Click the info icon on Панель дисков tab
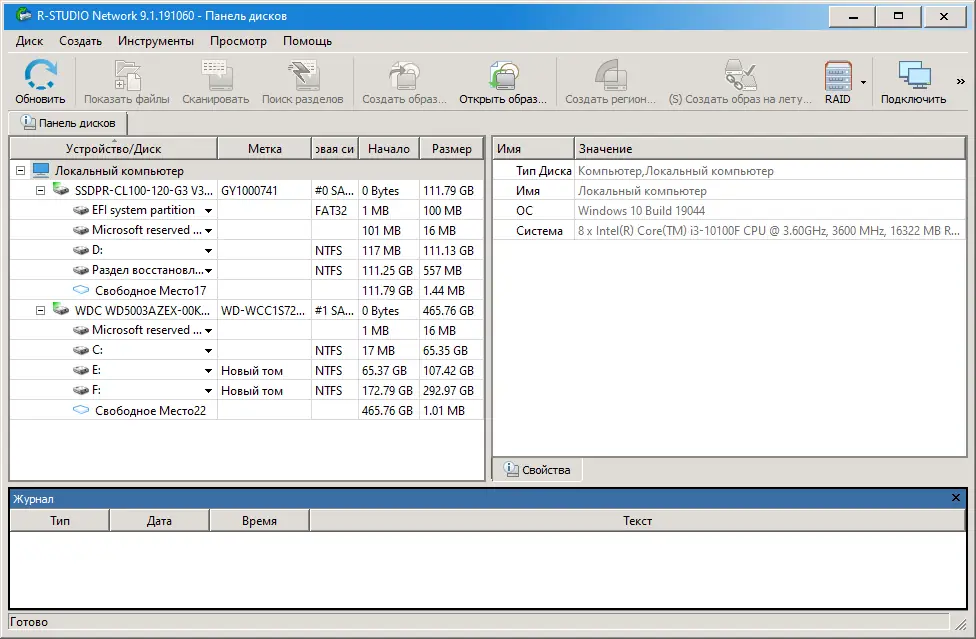The height and width of the screenshot is (639, 976). pyautogui.click(x=28, y=122)
